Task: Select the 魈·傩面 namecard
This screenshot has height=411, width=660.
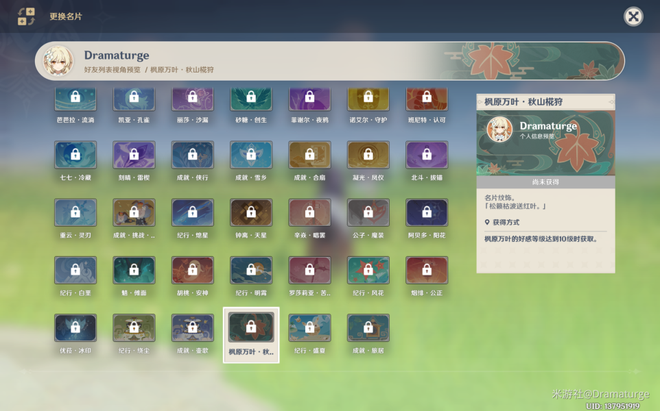Action: (x=134, y=270)
